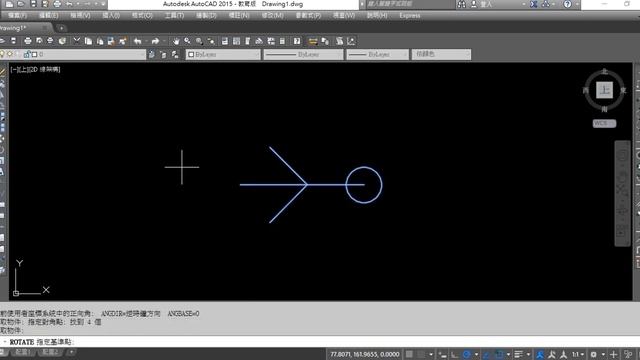Open the 編輯(E) menu
640x360 pixels.
point(49,16)
